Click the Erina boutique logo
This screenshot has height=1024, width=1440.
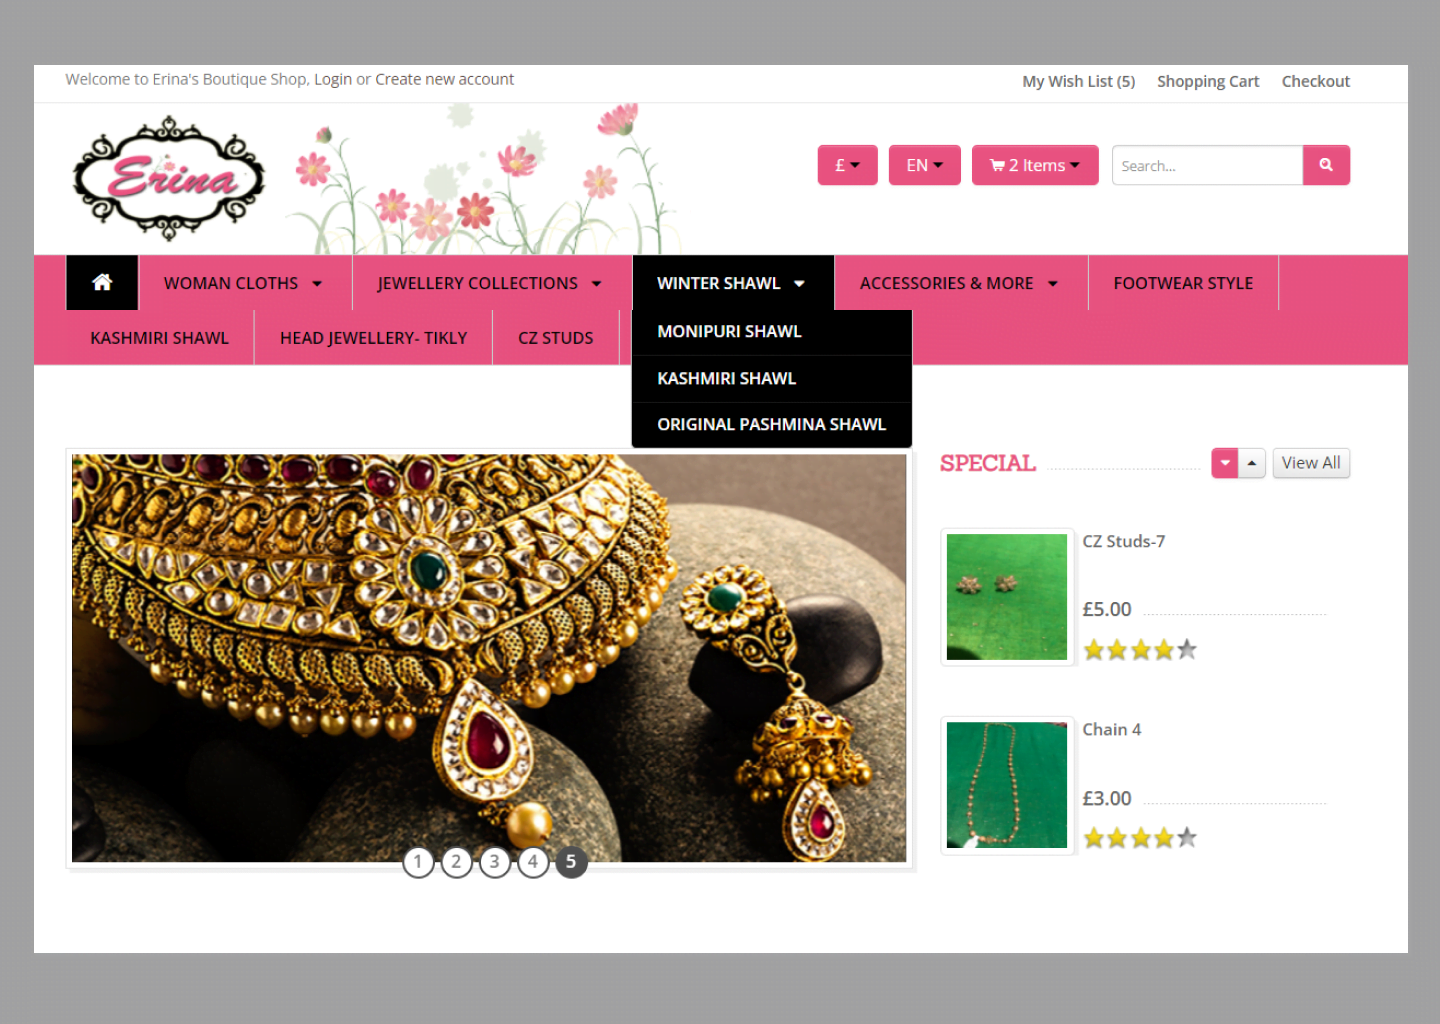pyautogui.click(x=169, y=179)
